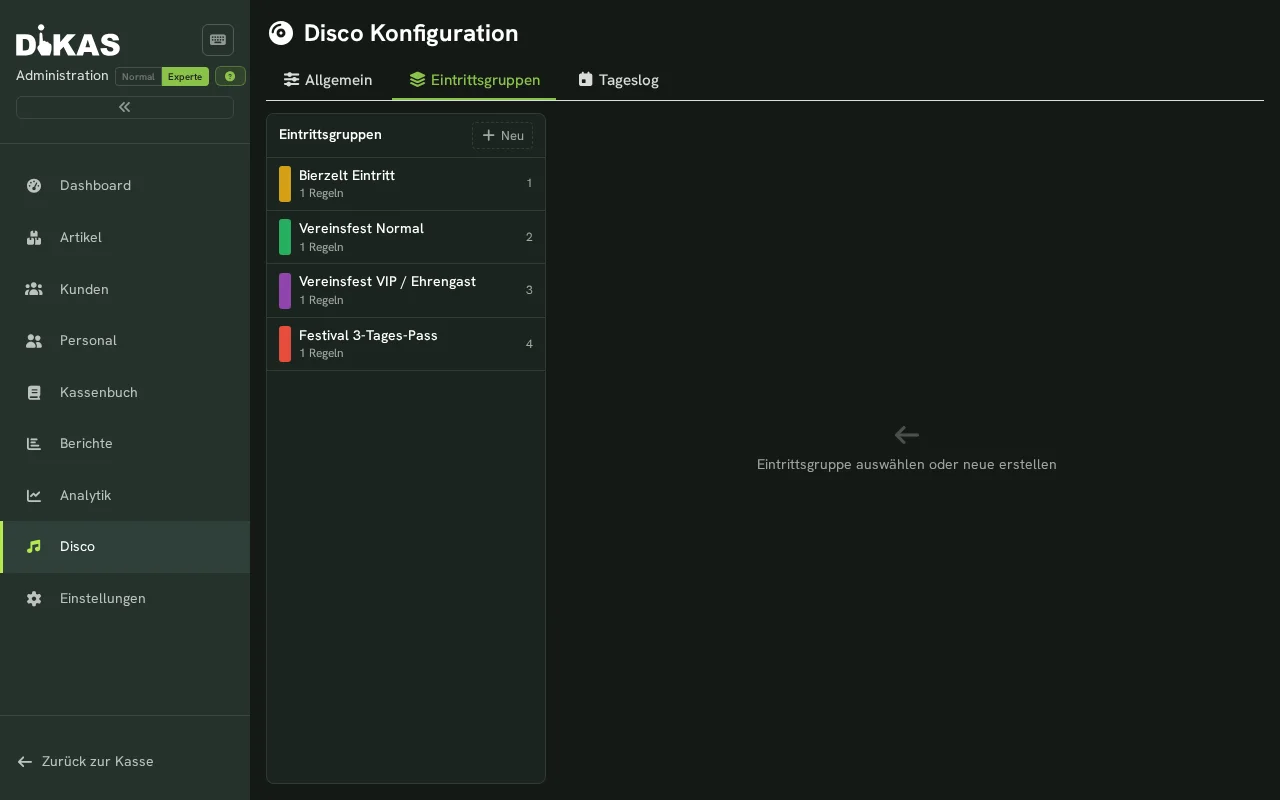Image resolution: width=1280 pixels, height=800 pixels.
Task: Click the Analytik line graph icon
Action: tap(34, 495)
